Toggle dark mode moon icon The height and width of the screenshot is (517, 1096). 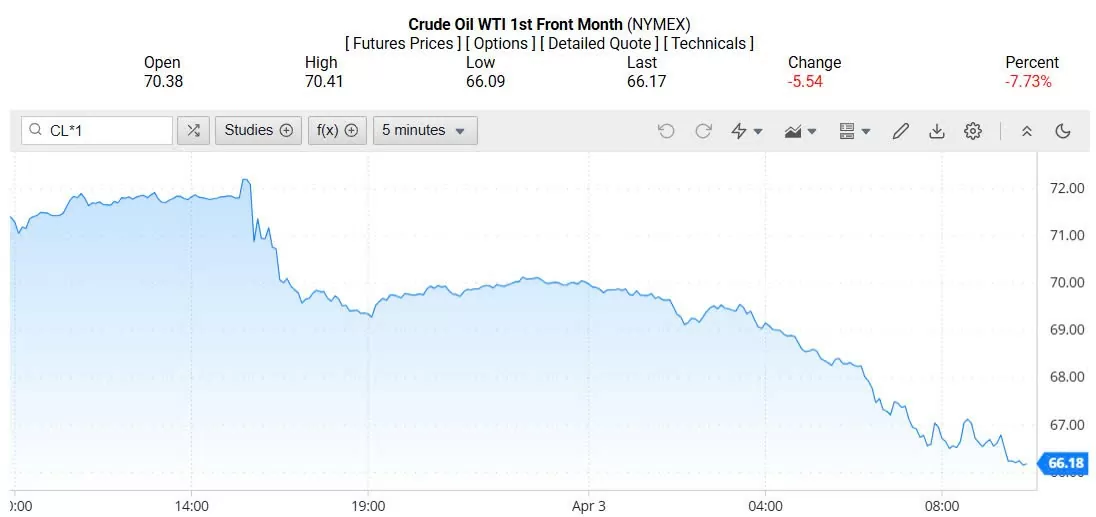tap(1063, 131)
